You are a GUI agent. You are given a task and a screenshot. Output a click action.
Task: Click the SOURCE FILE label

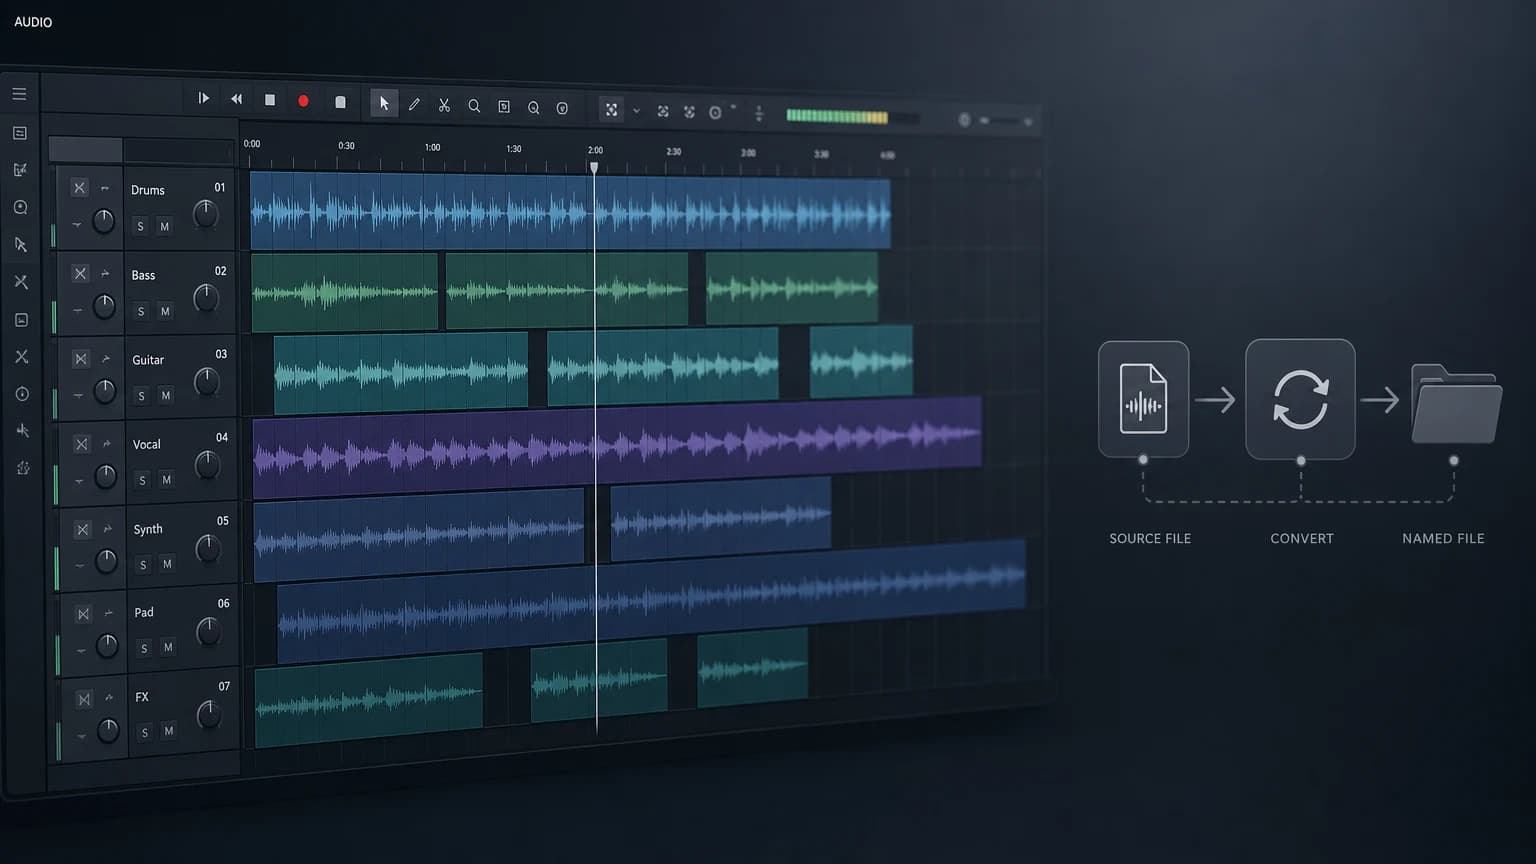click(1150, 538)
